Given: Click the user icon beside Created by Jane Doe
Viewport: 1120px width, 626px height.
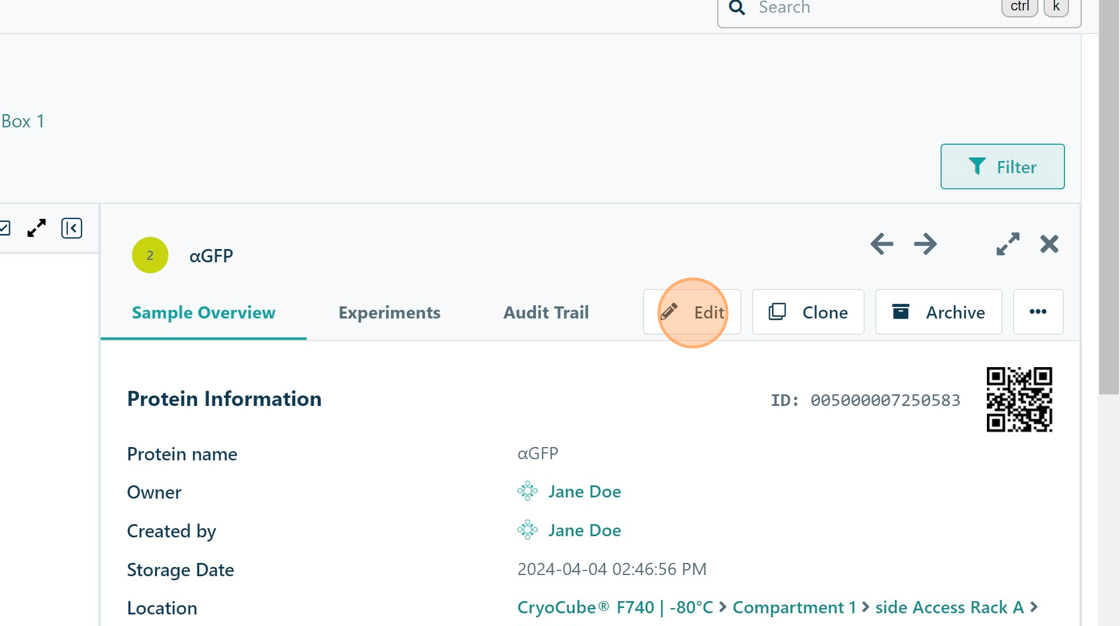Looking at the screenshot, I should pyautogui.click(x=527, y=530).
